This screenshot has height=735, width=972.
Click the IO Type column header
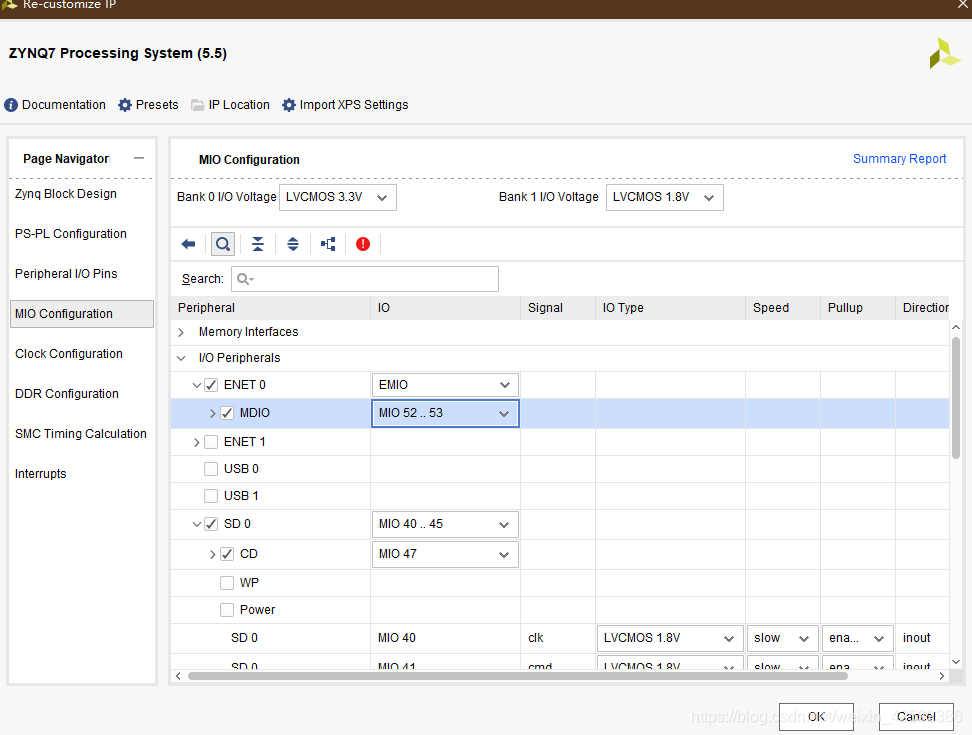click(670, 308)
